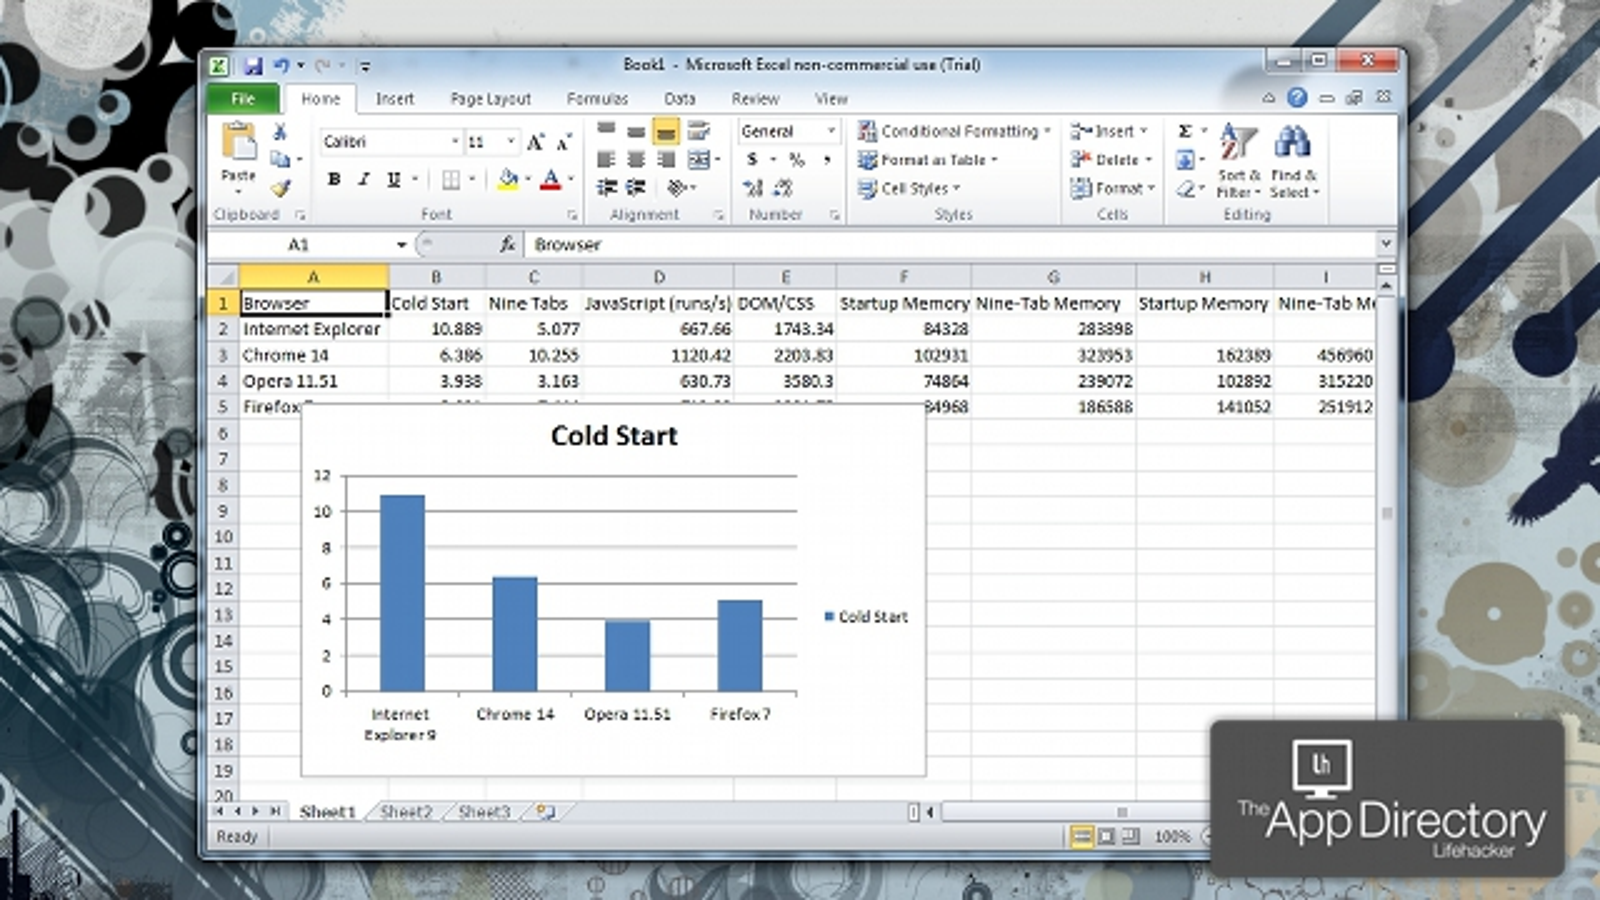Open the text Orientation tool
This screenshot has height=900, width=1600.
[677, 187]
